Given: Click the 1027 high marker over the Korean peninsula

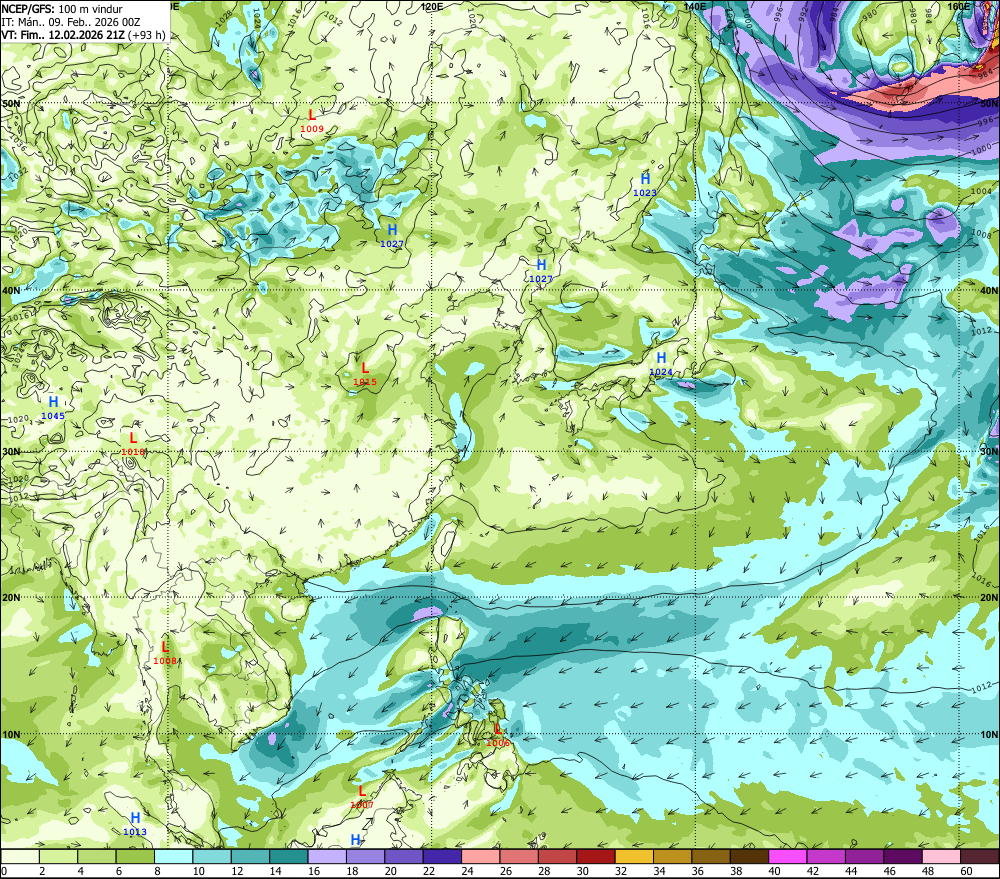Looking at the screenshot, I should point(541,265).
